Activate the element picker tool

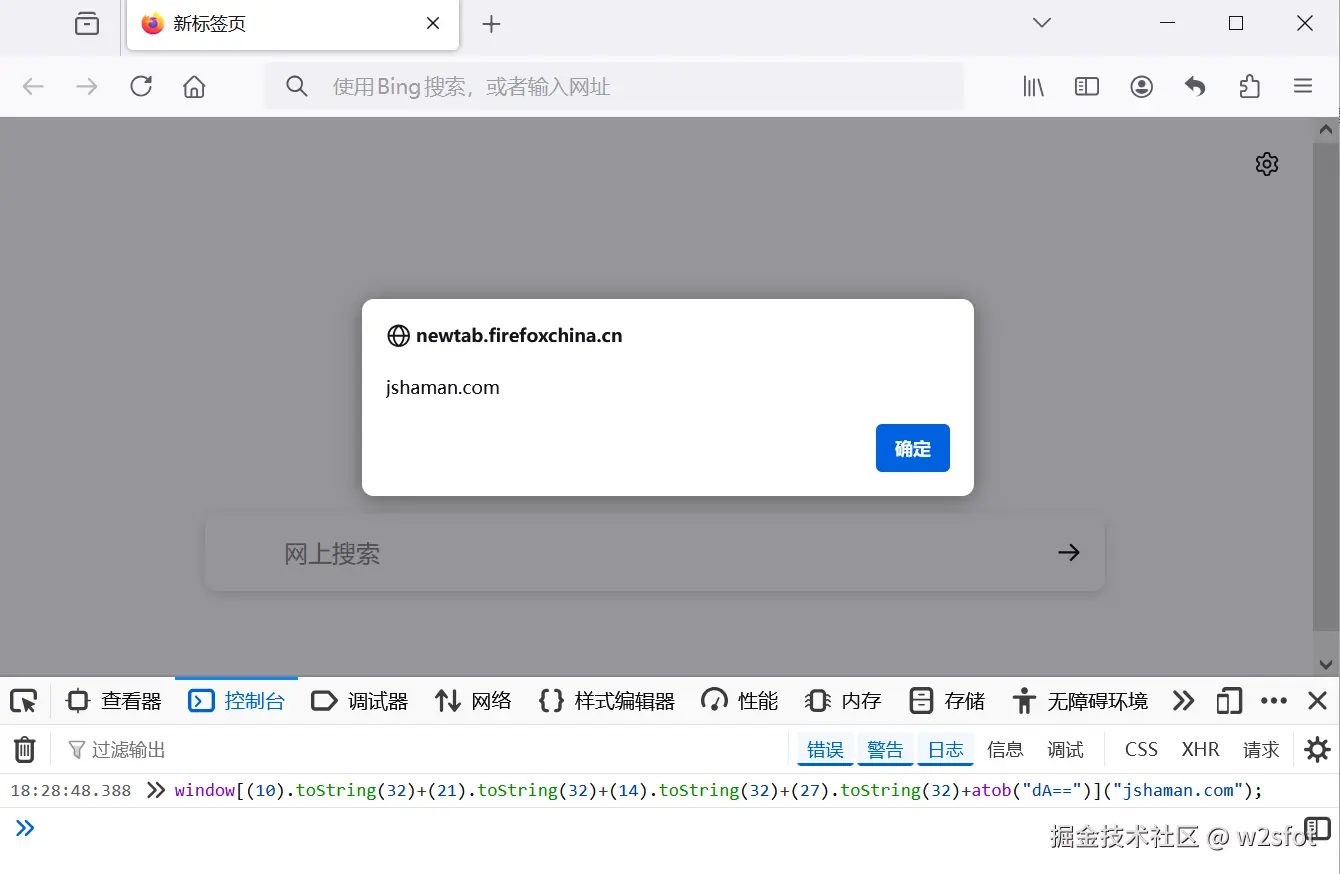click(24, 701)
